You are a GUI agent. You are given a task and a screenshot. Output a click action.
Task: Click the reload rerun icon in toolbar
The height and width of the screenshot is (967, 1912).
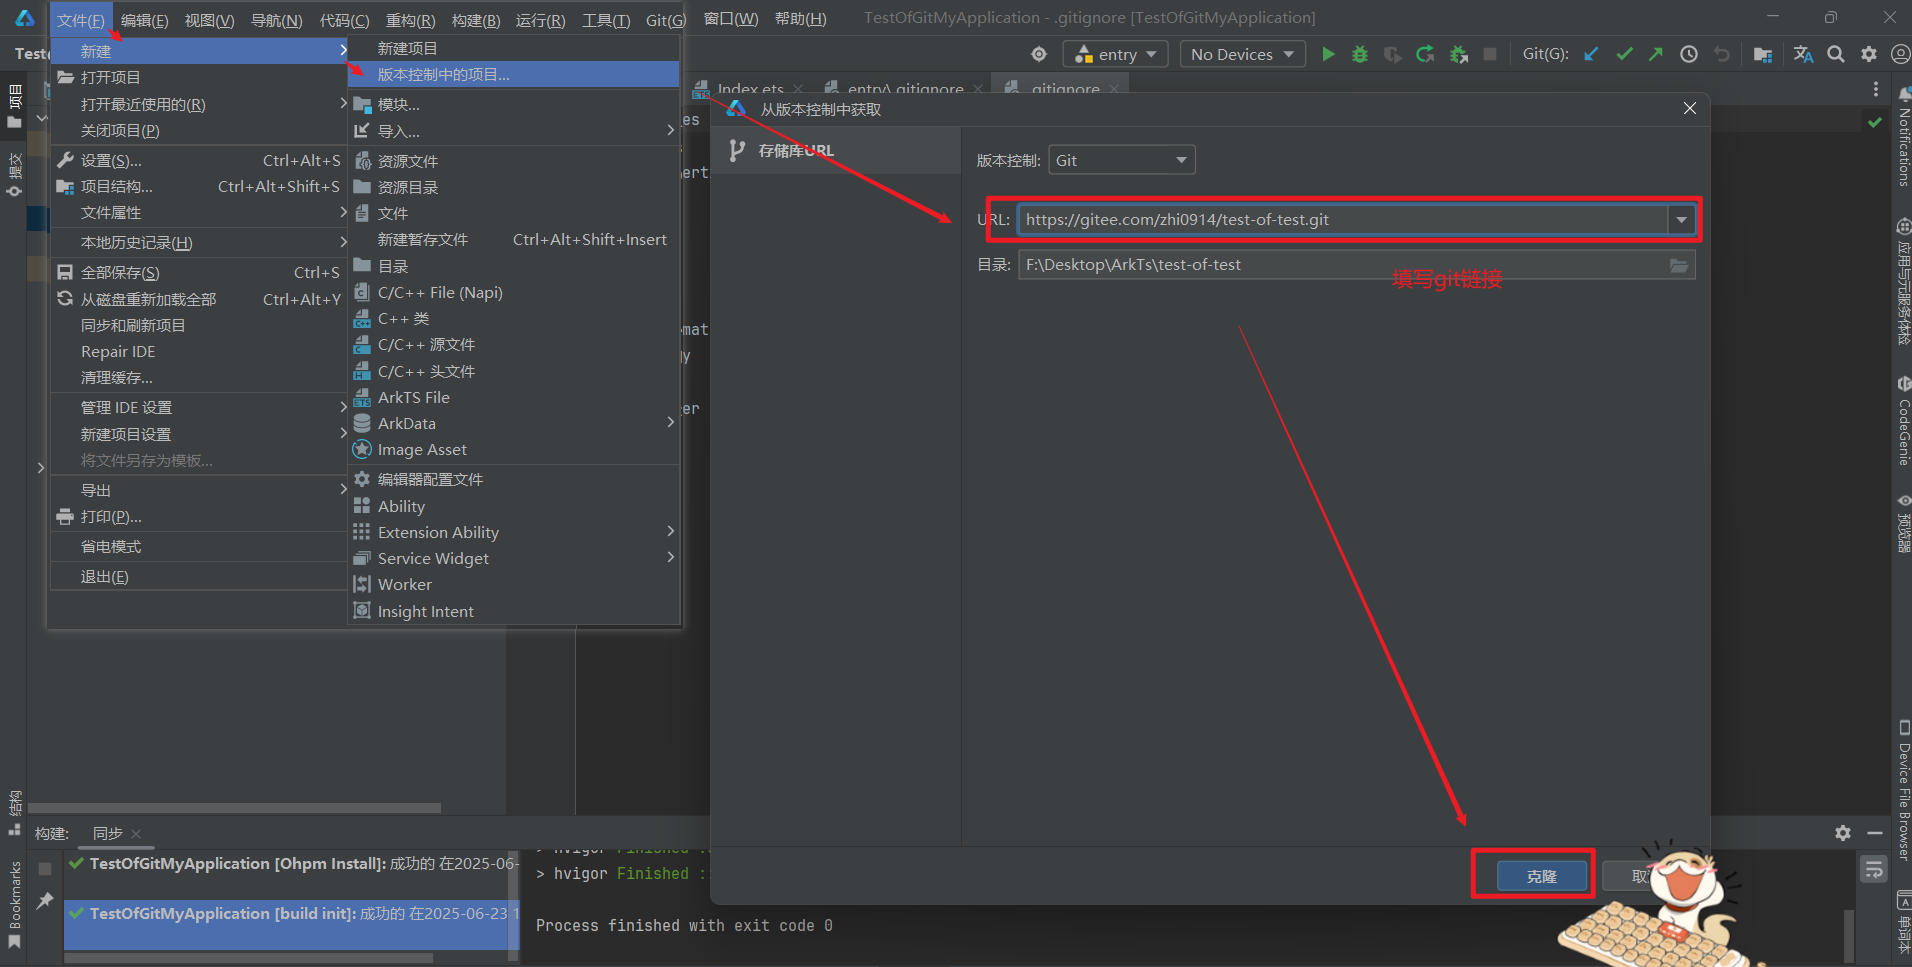(1425, 54)
